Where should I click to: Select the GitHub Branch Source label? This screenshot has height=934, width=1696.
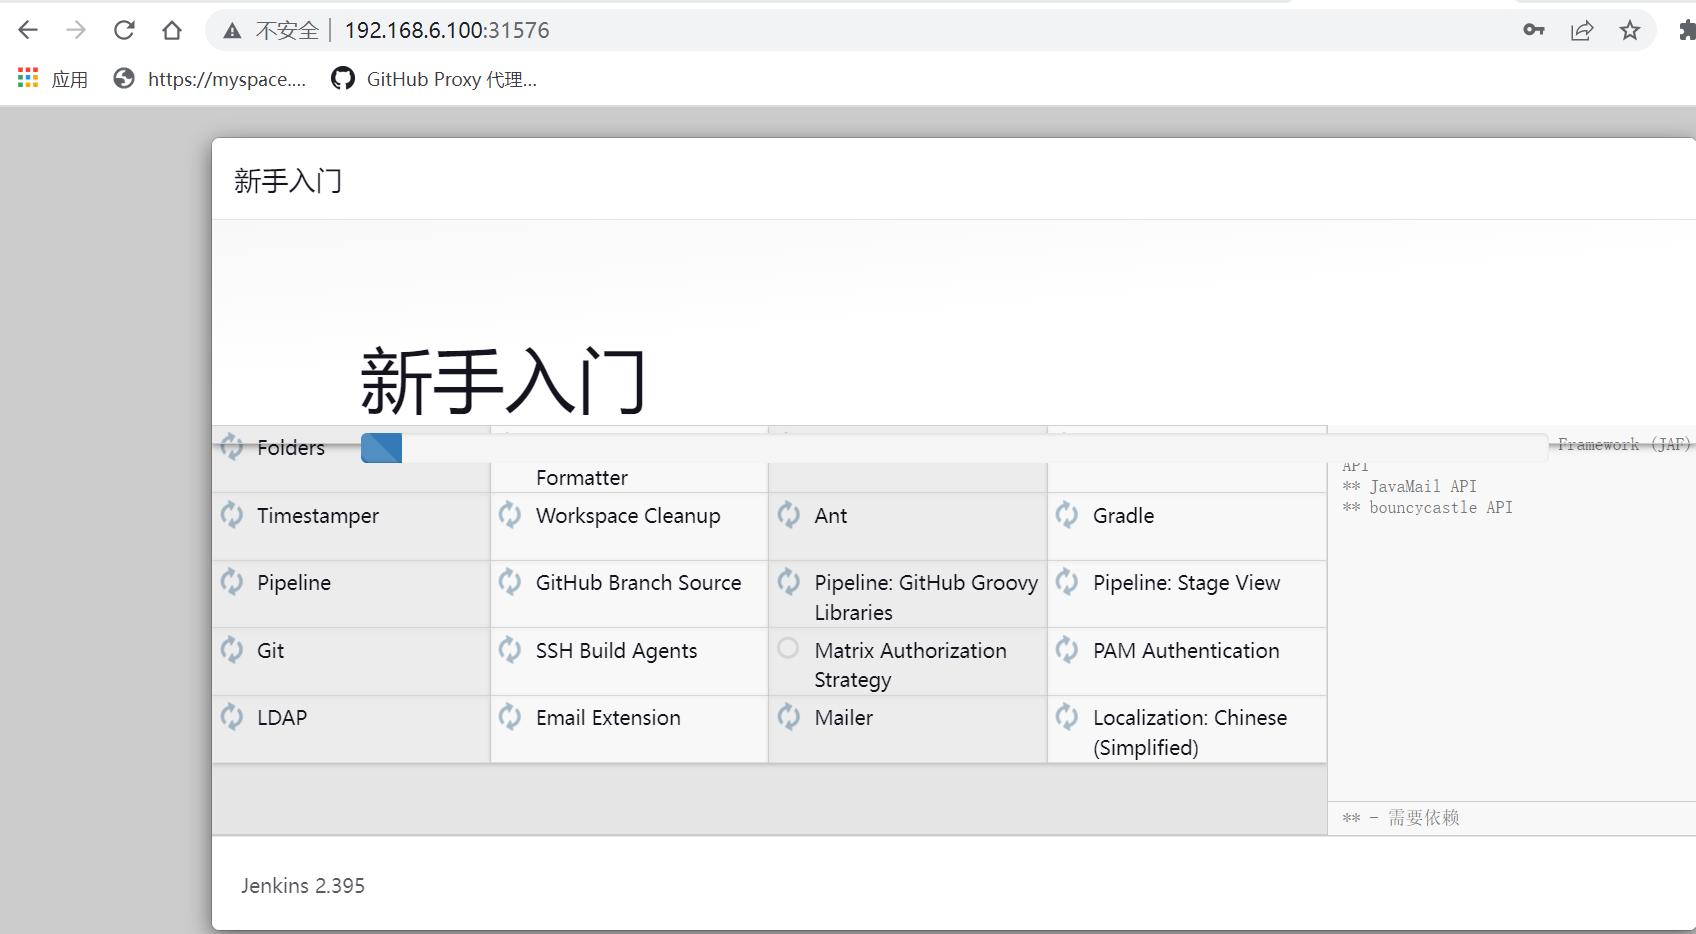(x=638, y=583)
